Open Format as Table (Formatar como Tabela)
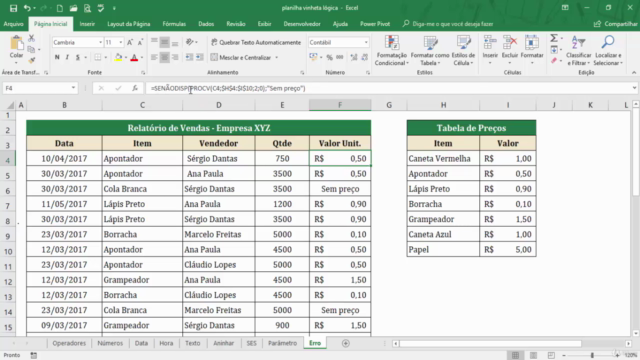 pos(430,51)
